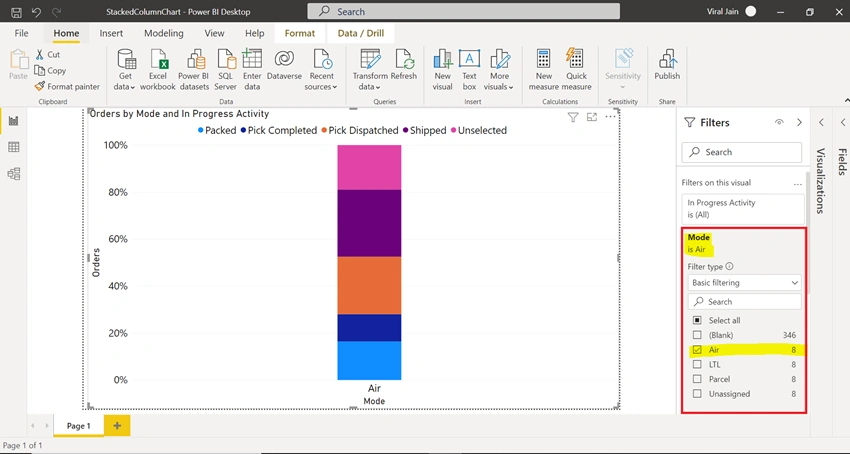Viewport: 850px width, 454px height.
Task: Open the Help tab
Action: click(x=254, y=33)
